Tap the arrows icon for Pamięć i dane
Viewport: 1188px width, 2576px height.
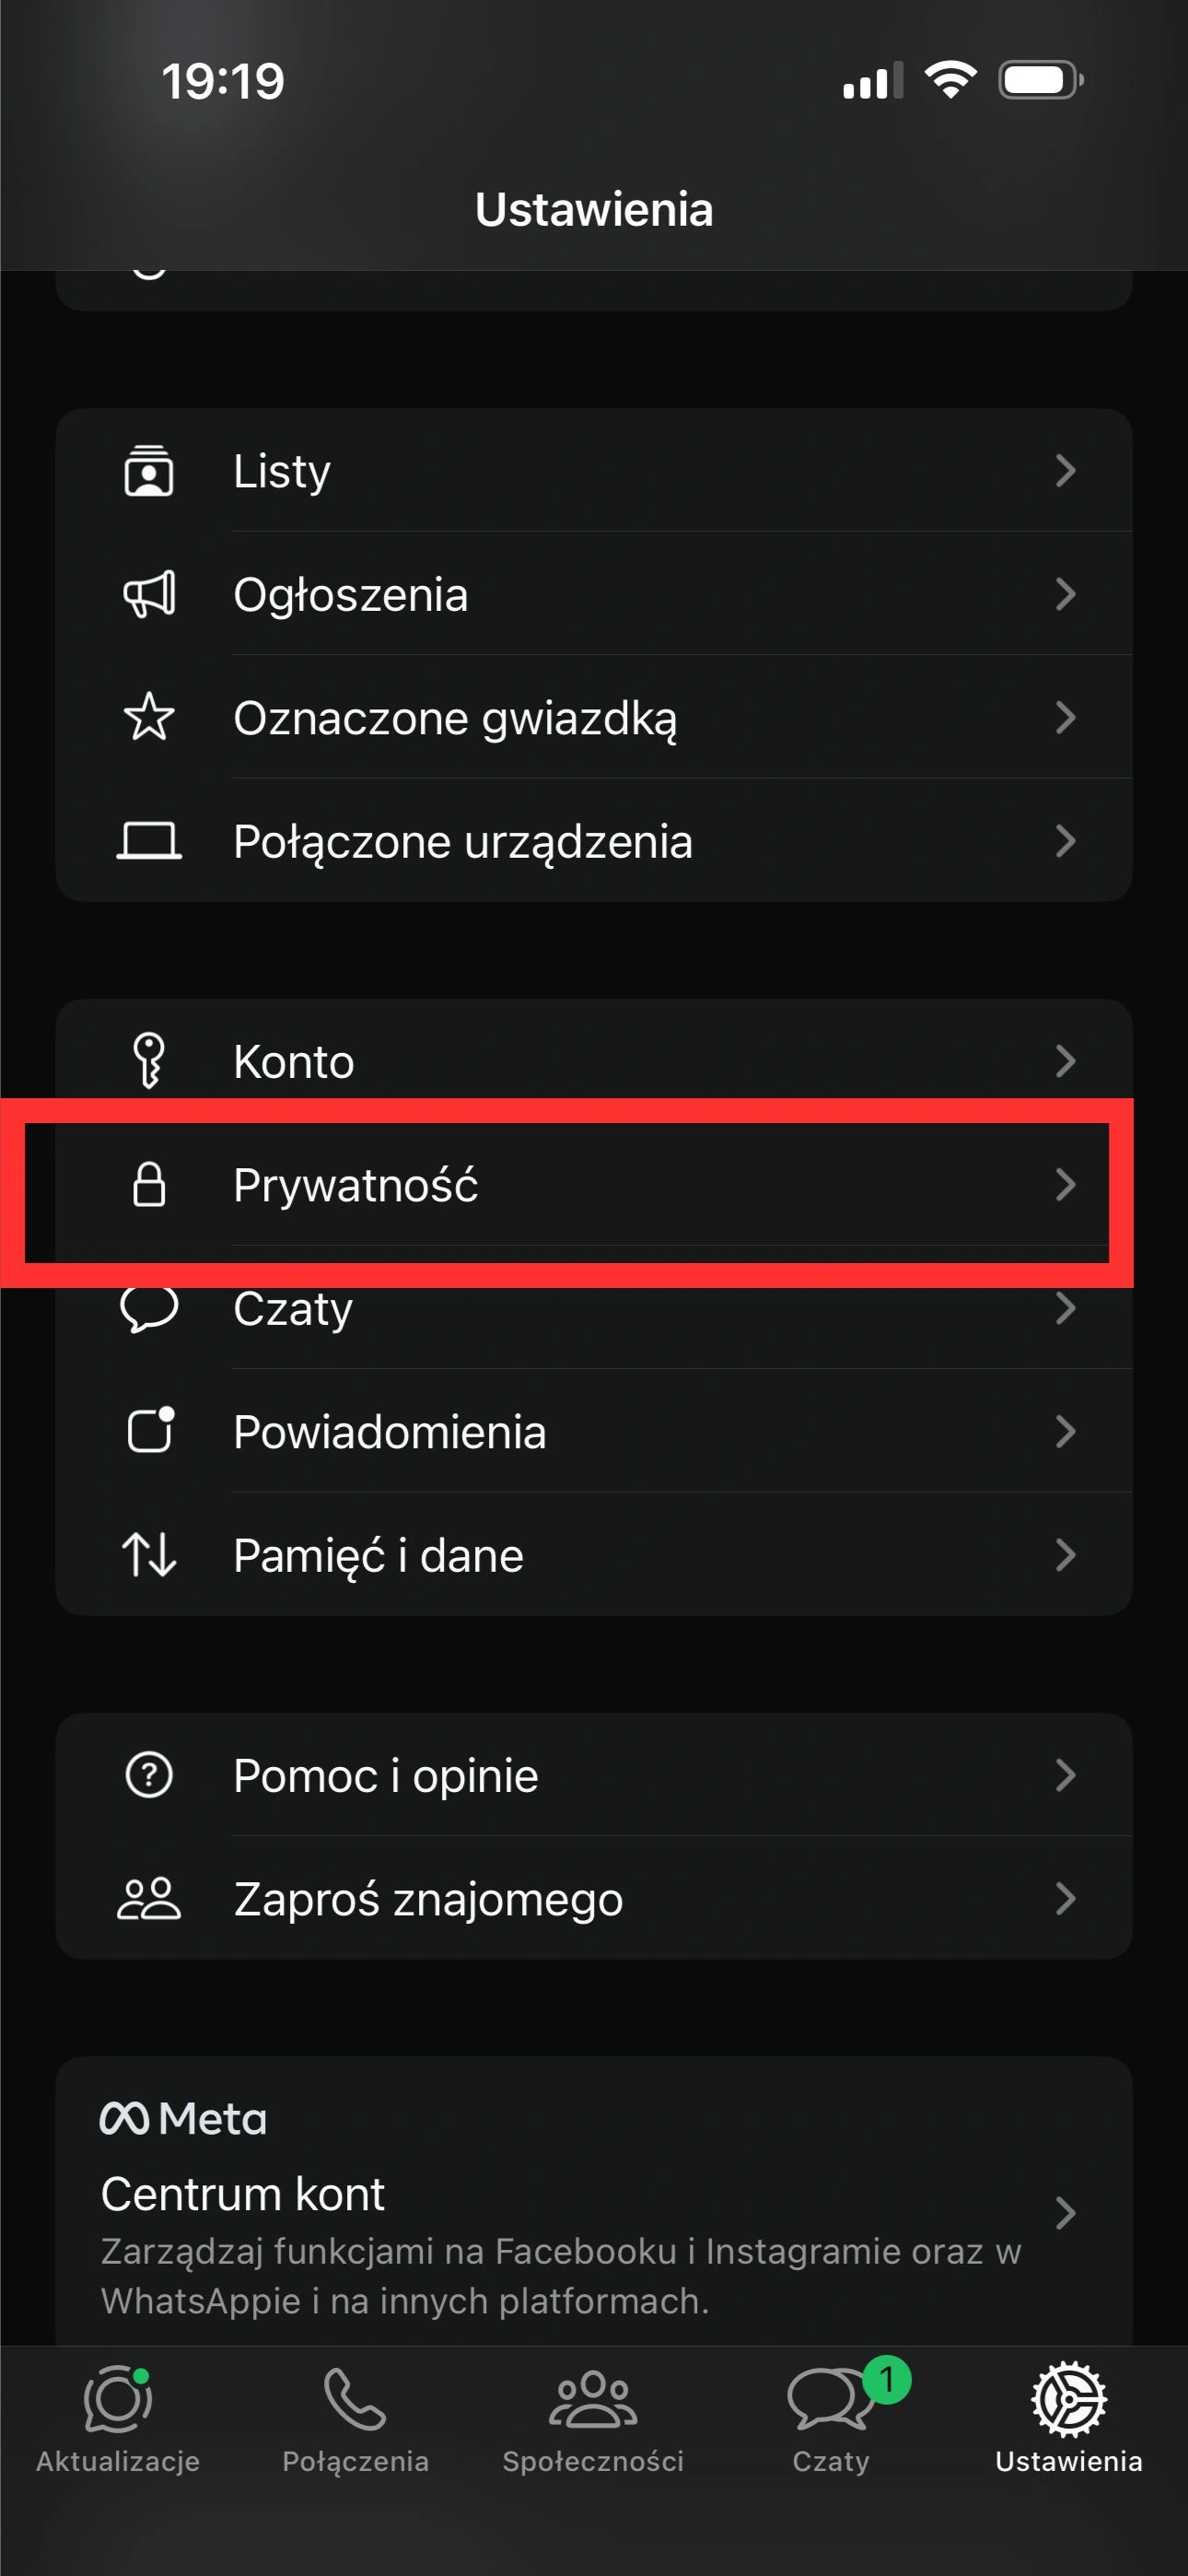coord(149,1555)
